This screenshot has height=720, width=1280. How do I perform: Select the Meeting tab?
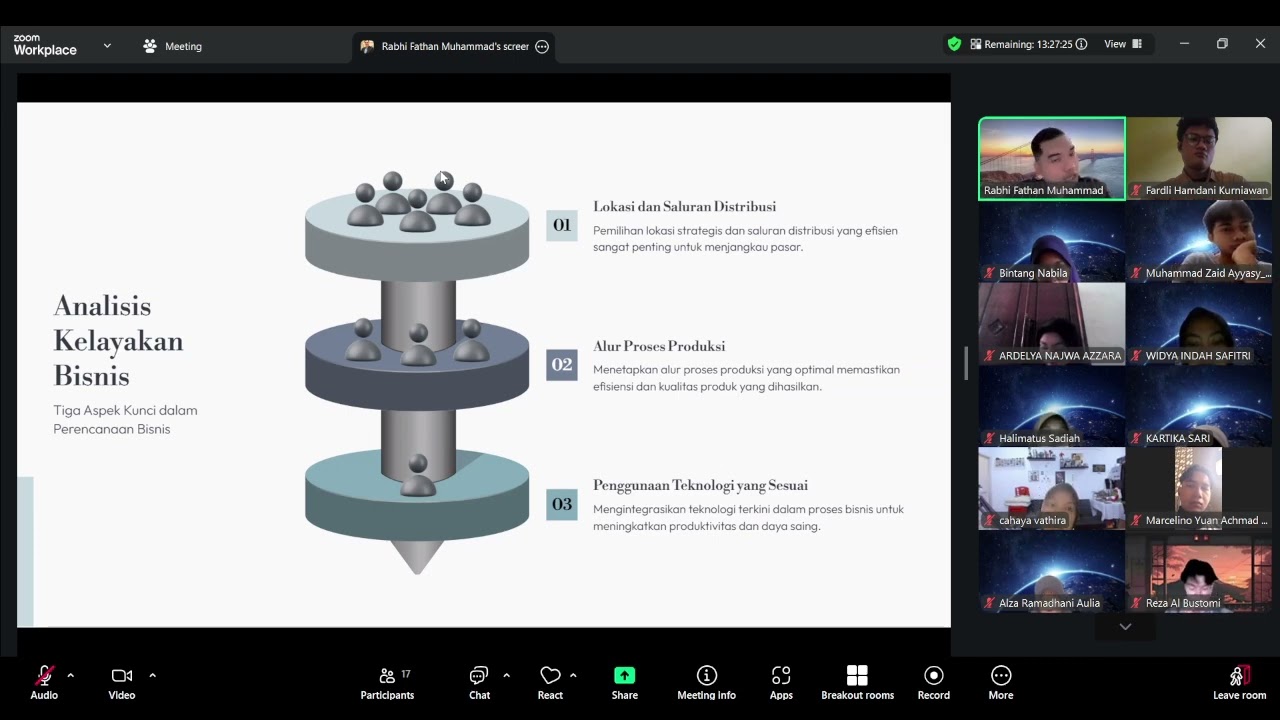(x=172, y=46)
